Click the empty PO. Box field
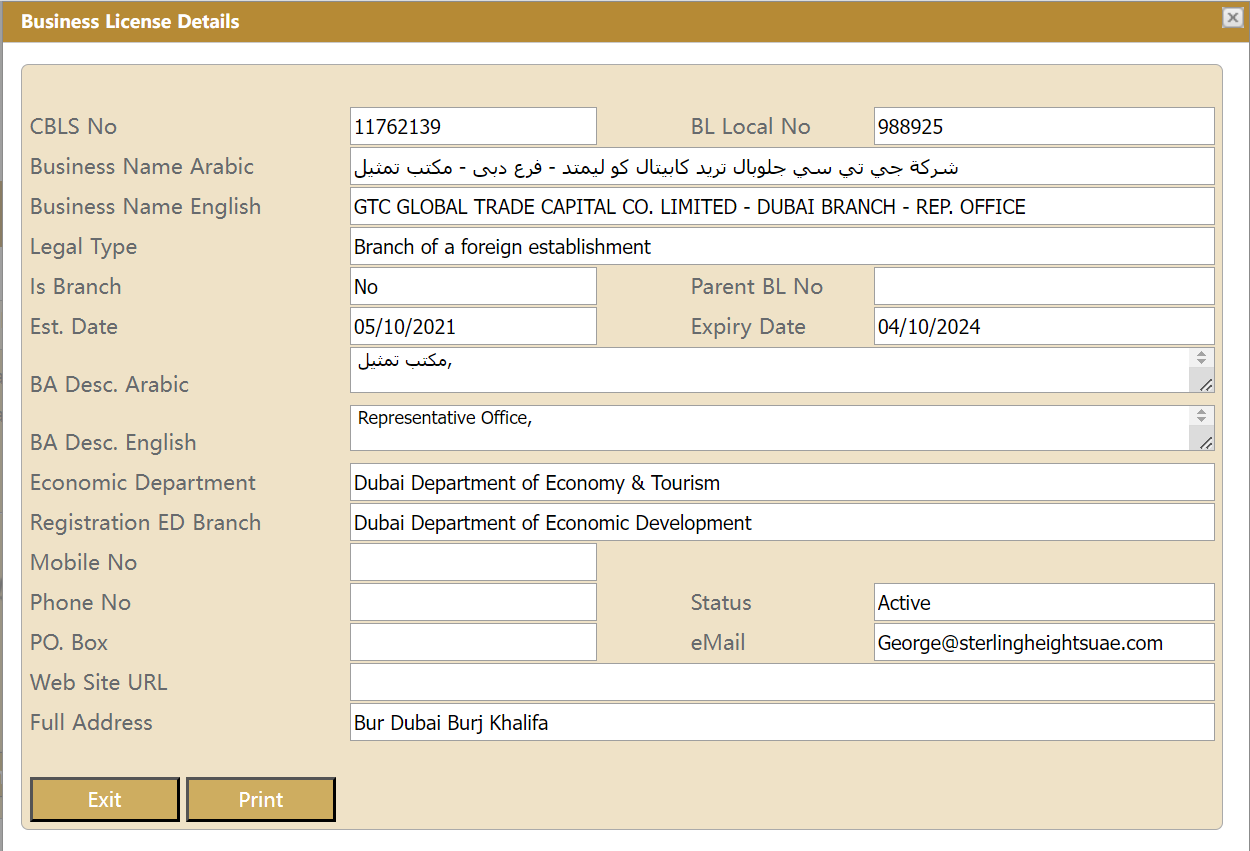This screenshot has height=851, width=1250. tap(473, 642)
